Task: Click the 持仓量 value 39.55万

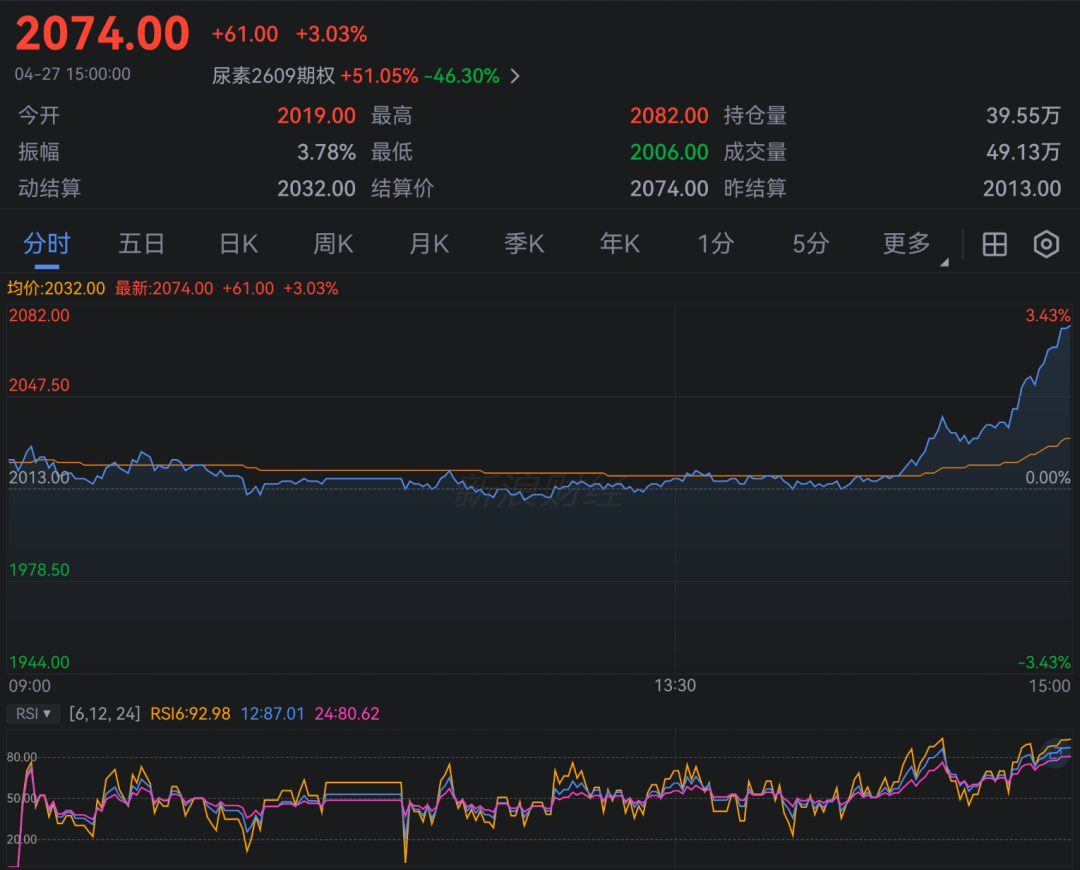Action: [1023, 116]
